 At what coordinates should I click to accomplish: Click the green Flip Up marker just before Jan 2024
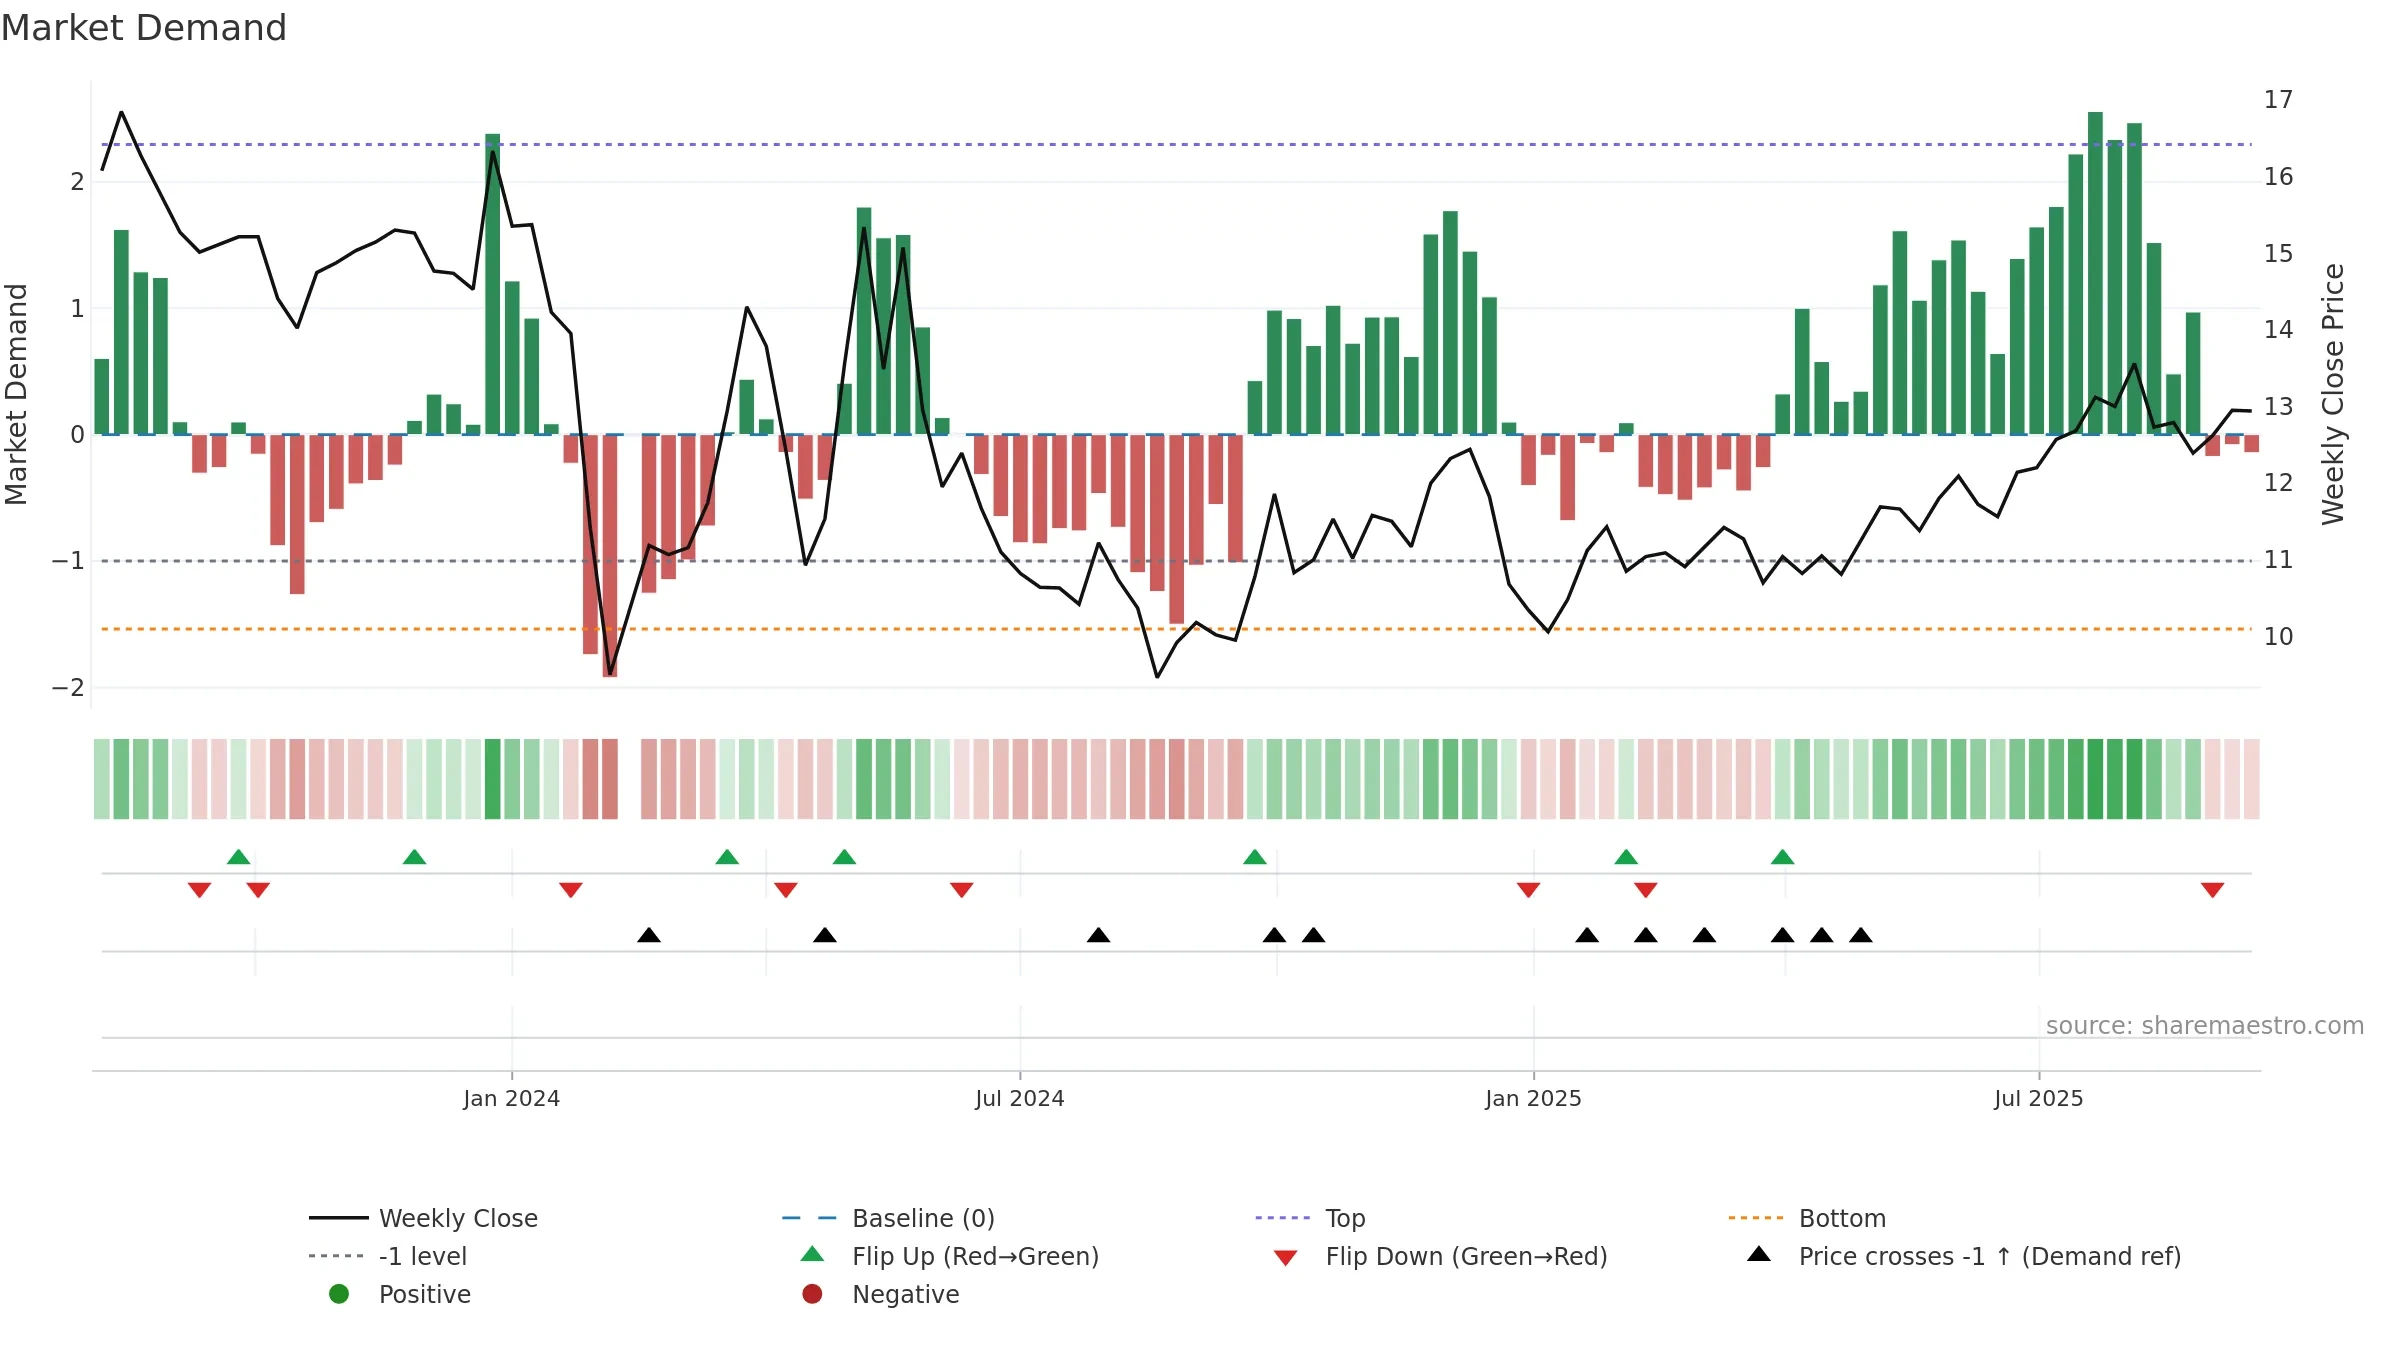[414, 856]
